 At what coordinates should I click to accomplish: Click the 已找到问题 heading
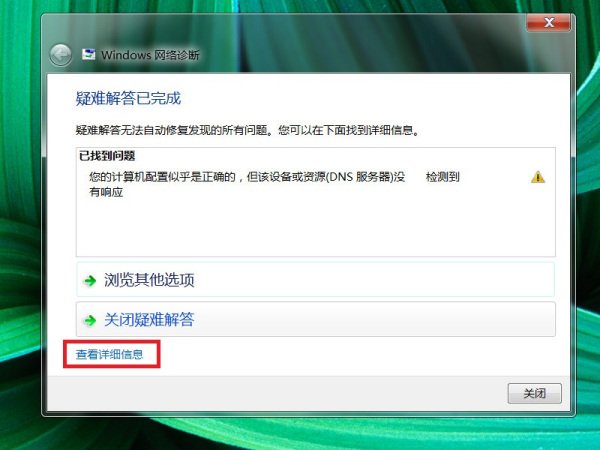(x=107, y=156)
